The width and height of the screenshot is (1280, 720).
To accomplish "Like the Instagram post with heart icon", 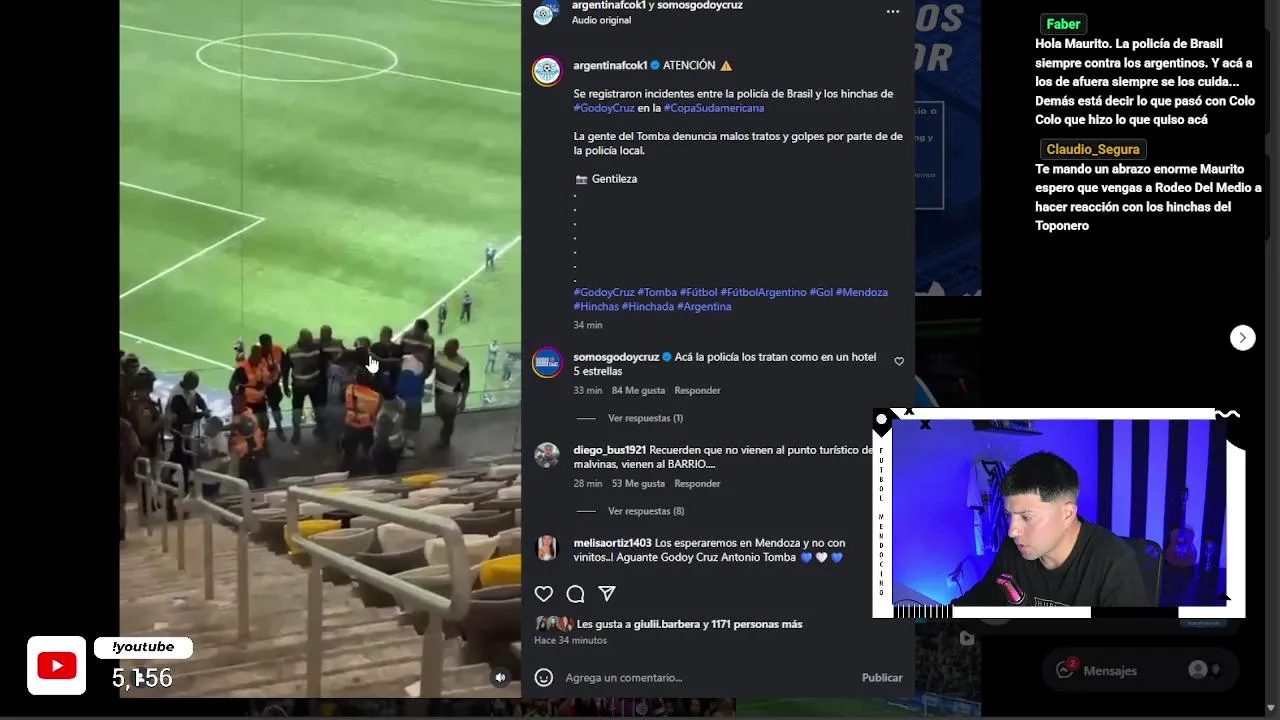I will [x=544, y=594].
